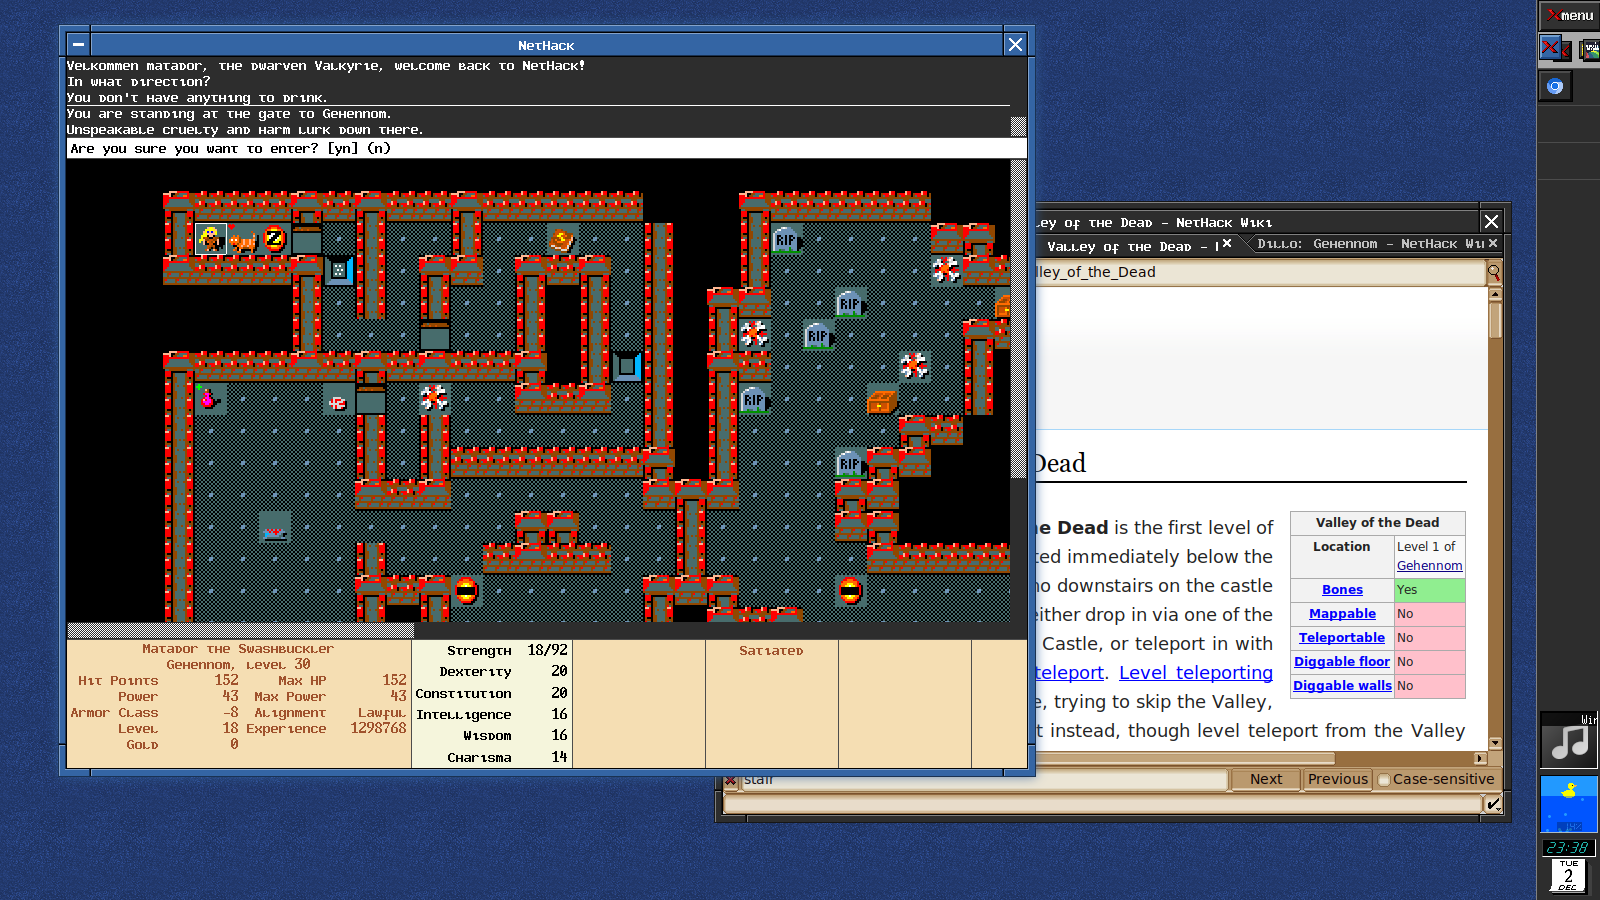Open the Xmenu launcher

[1568, 15]
